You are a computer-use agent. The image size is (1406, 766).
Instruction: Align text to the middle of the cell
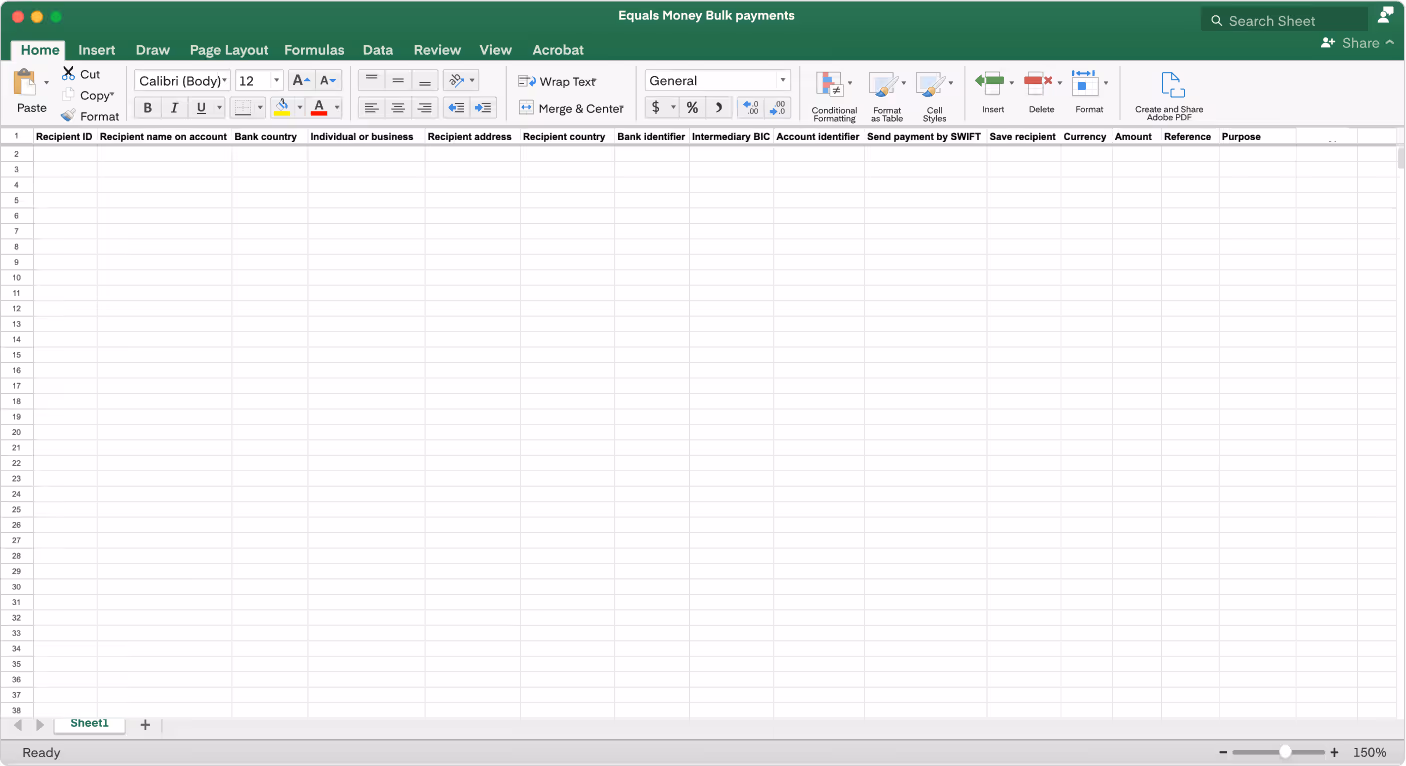(x=398, y=80)
